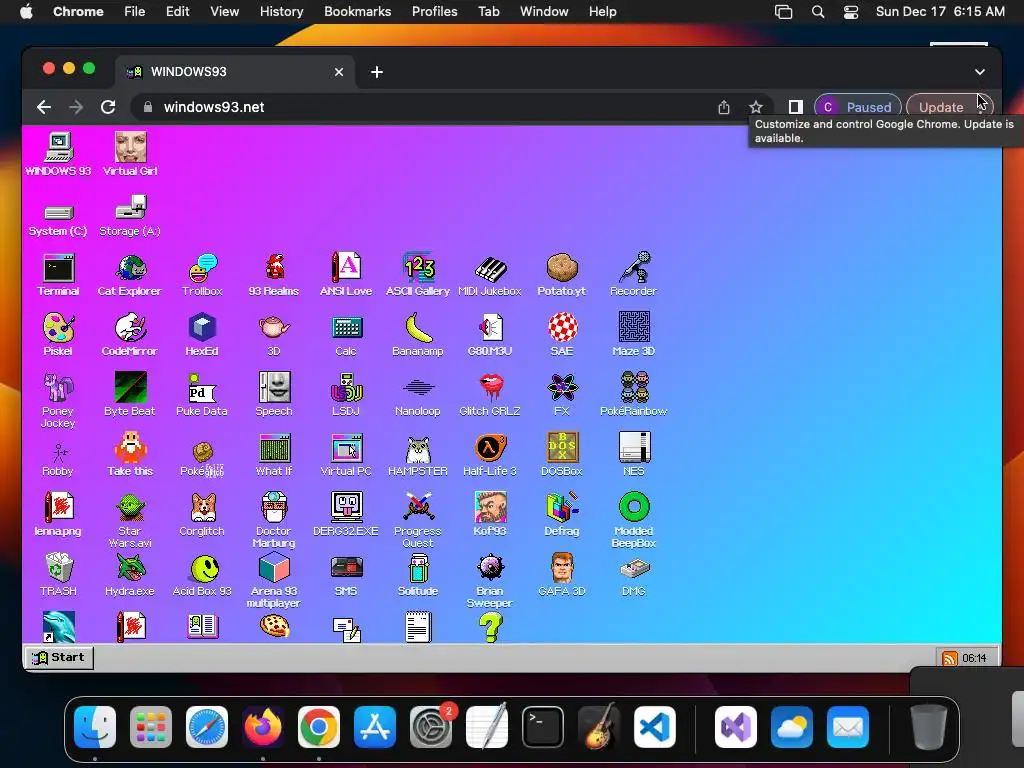
Task: Click the Windows 93 Start button
Action: pyautogui.click(x=59, y=658)
